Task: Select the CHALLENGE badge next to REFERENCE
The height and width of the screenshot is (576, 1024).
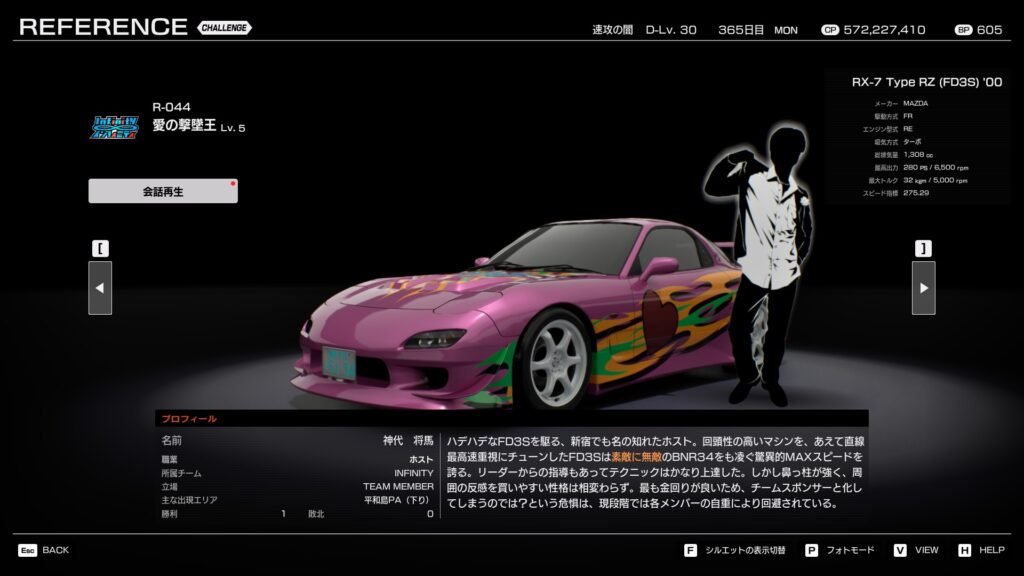Action: pyautogui.click(x=224, y=28)
